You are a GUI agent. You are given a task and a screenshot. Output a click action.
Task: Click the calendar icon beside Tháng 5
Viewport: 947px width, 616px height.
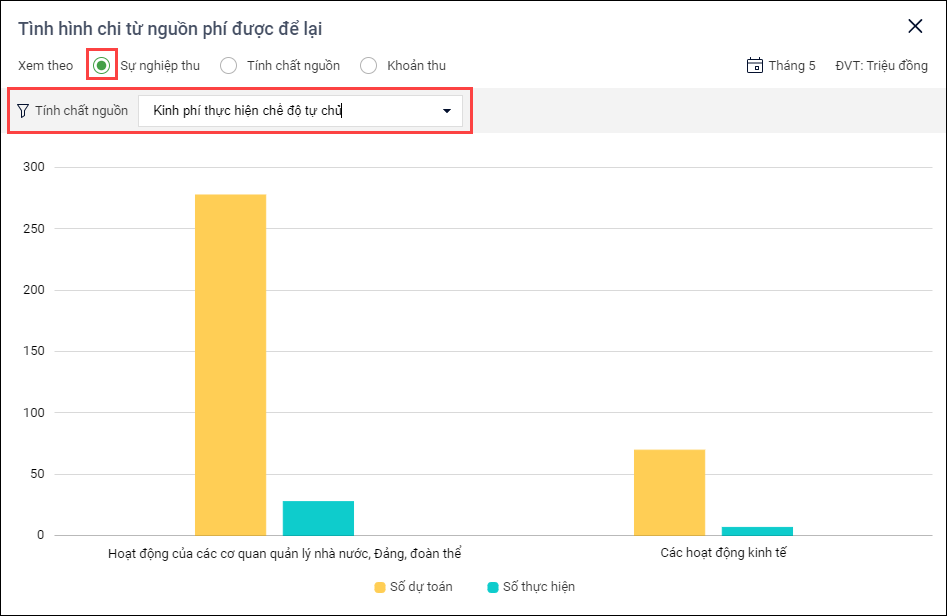coord(755,66)
